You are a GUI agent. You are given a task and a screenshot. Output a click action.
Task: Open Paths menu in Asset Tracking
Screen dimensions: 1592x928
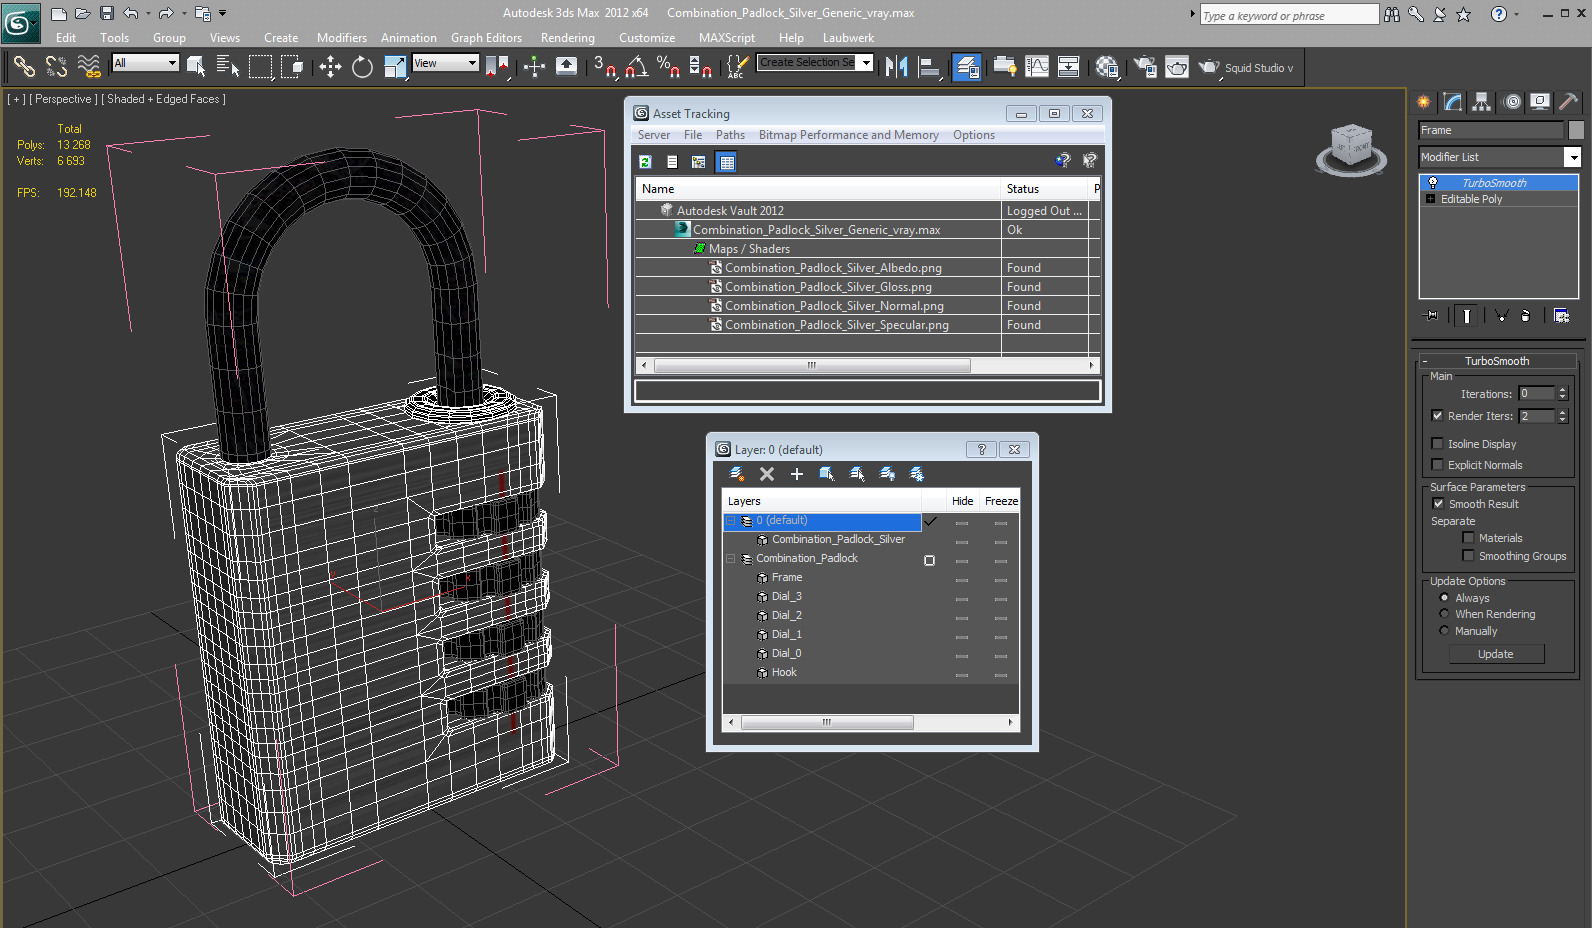(x=730, y=135)
